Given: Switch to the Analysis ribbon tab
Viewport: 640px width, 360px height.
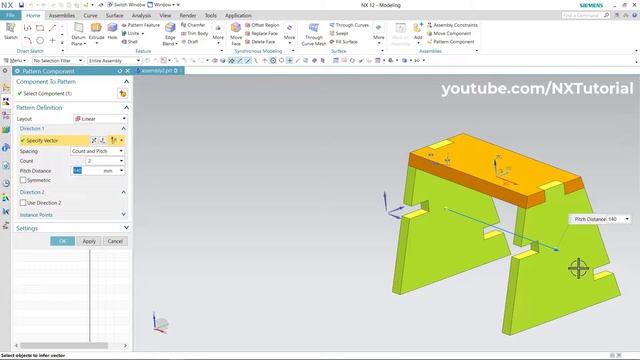Looking at the screenshot, I should tap(141, 16).
